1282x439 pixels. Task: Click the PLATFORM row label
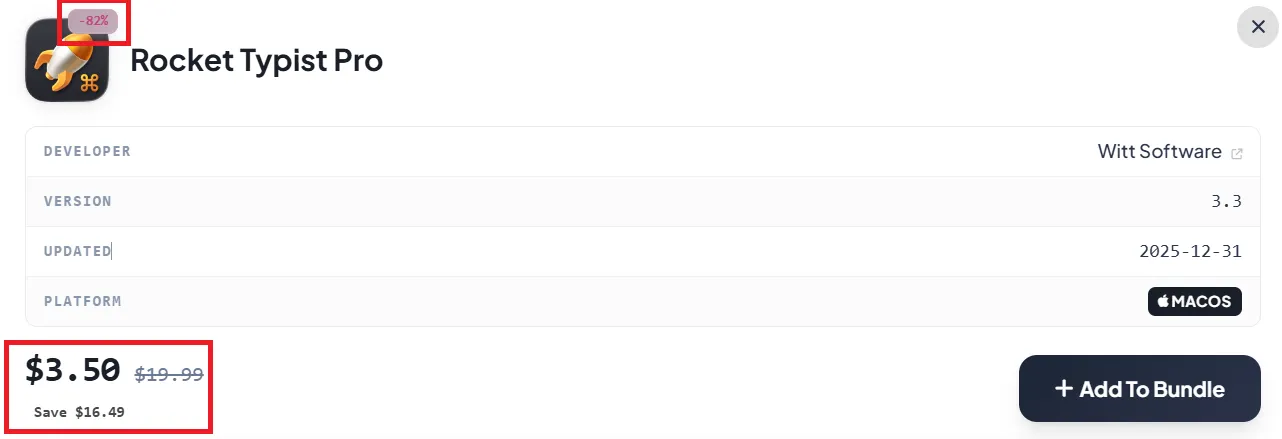click(83, 301)
